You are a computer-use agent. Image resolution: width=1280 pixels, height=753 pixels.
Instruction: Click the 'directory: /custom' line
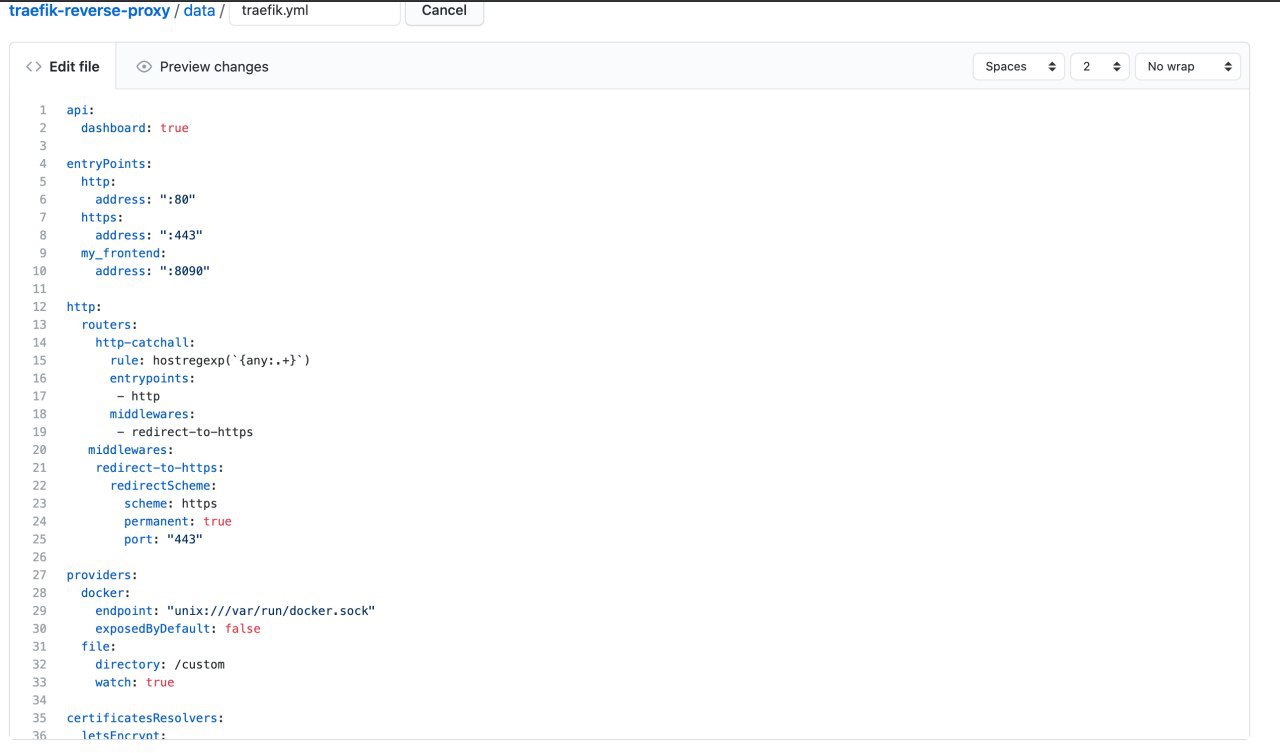tap(160, 664)
